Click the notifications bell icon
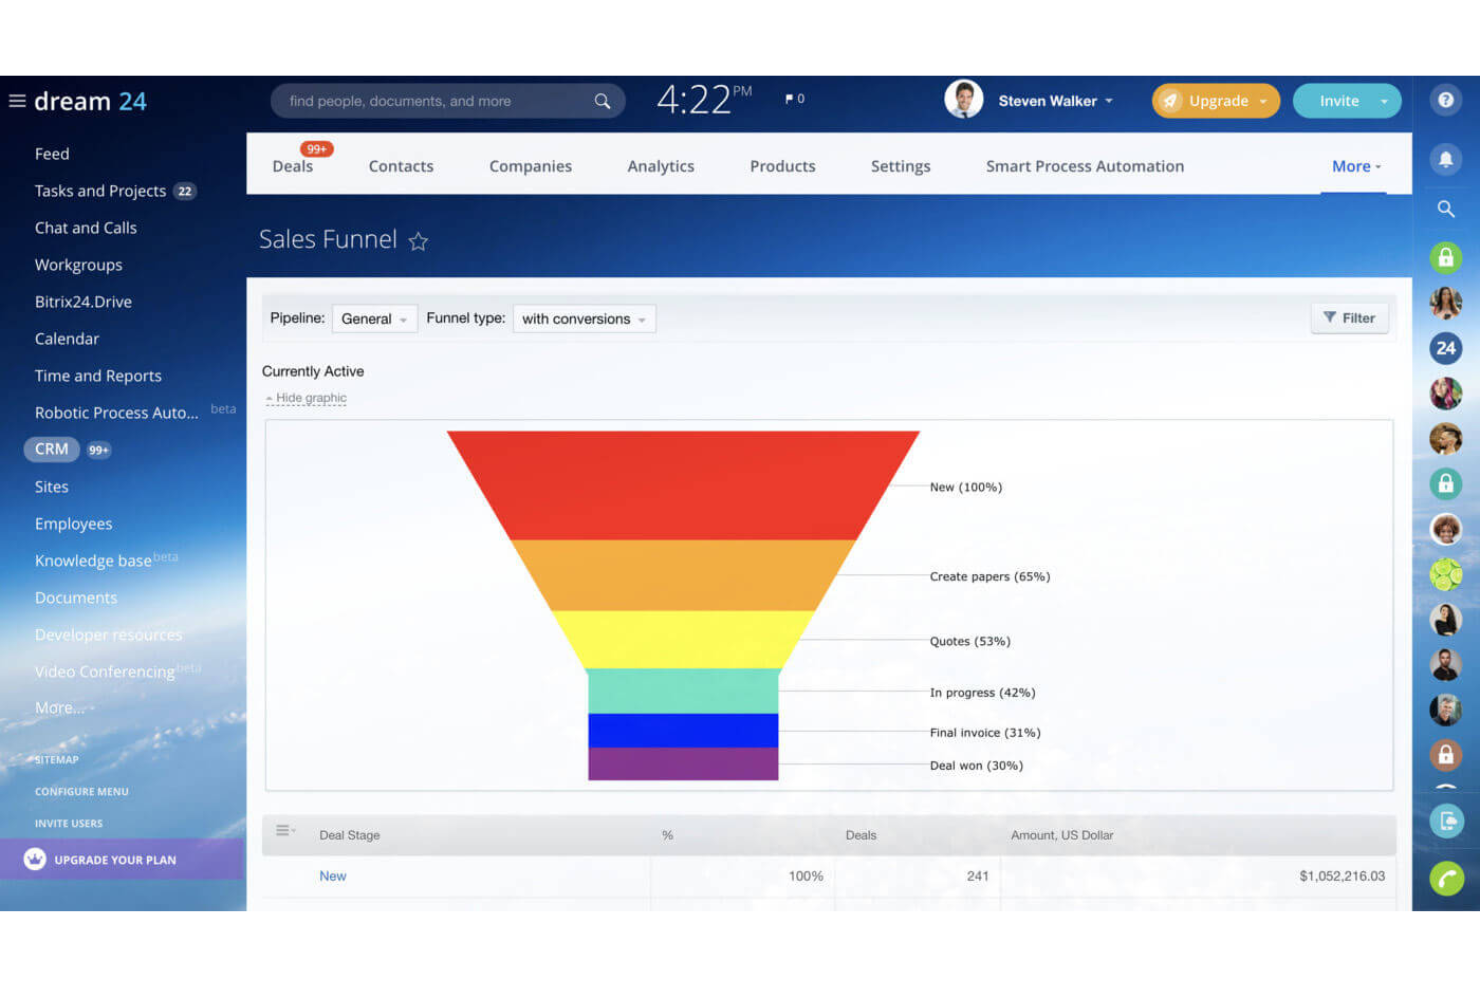This screenshot has width=1480, height=987. pos(1446,160)
